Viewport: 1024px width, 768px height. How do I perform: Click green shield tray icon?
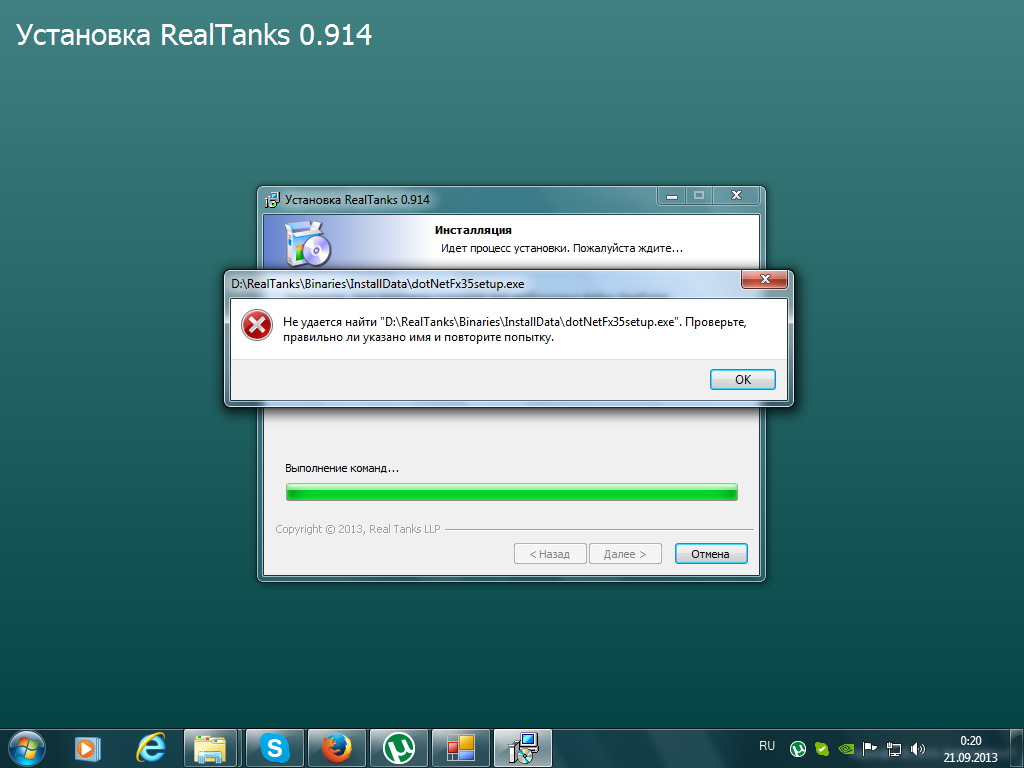click(x=822, y=749)
